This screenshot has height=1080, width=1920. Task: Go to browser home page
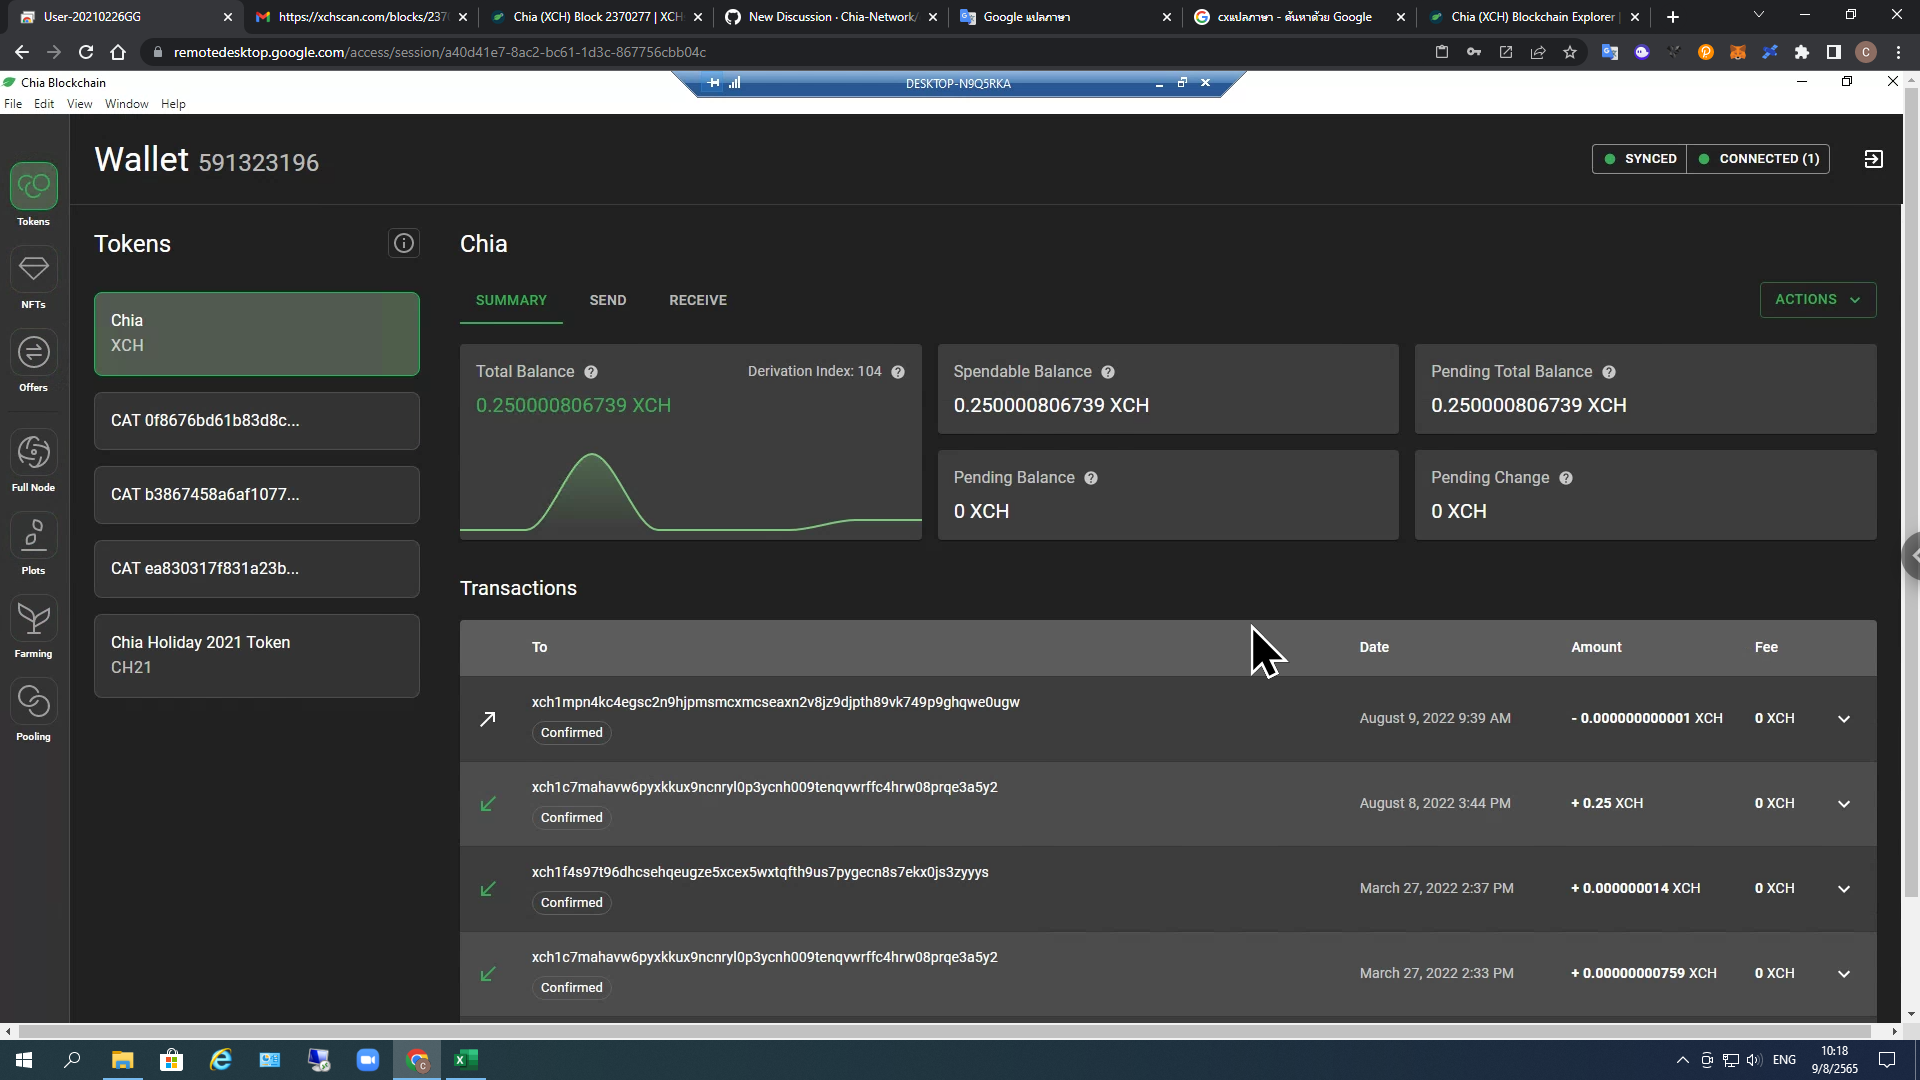118,52
